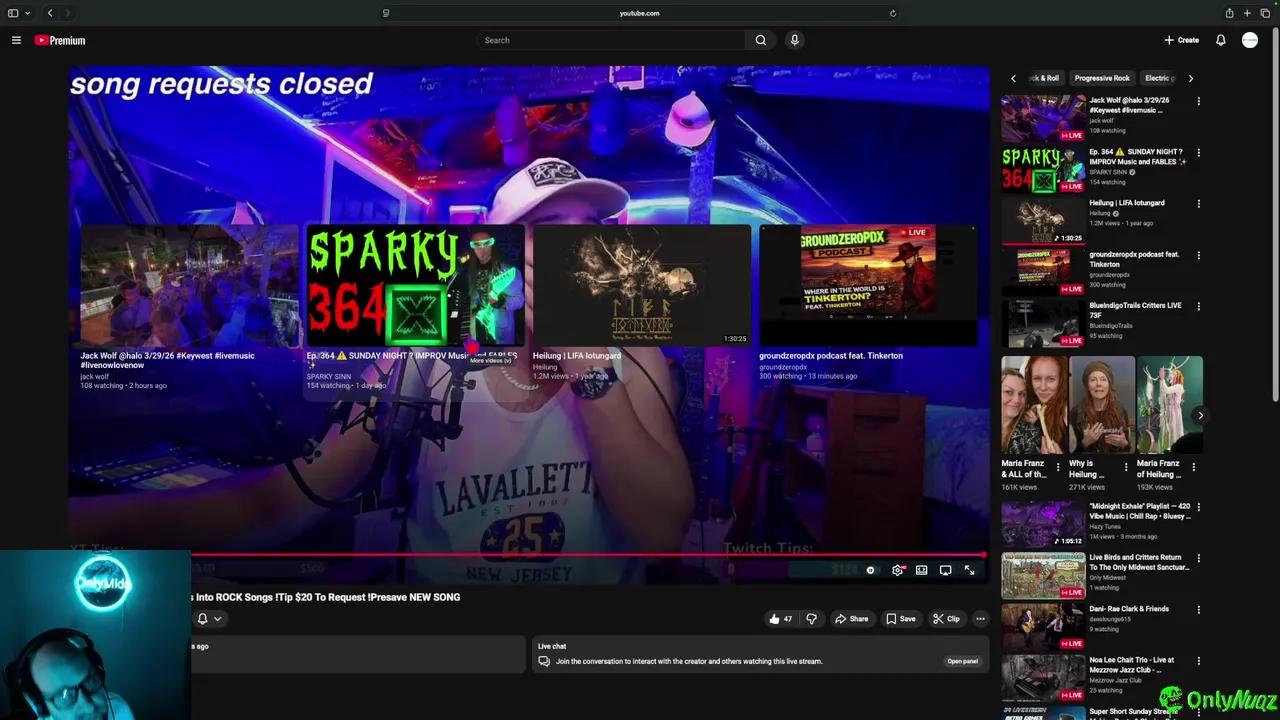The width and height of the screenshot is (1280, 720).
Task: Open 'Dani- Rae Clark & Friends' title
Action: [x=1129, y=608]
